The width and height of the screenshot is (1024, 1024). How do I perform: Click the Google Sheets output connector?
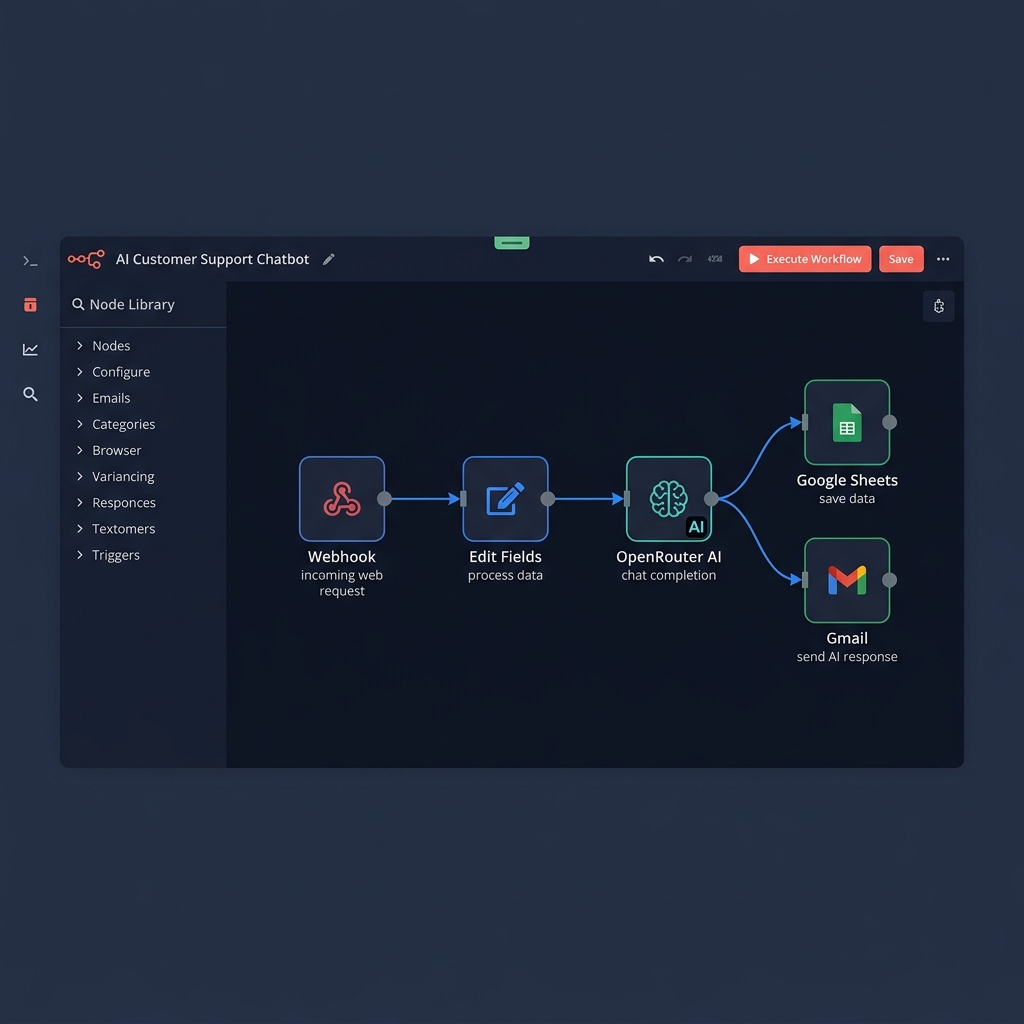[x=889, y=423]
